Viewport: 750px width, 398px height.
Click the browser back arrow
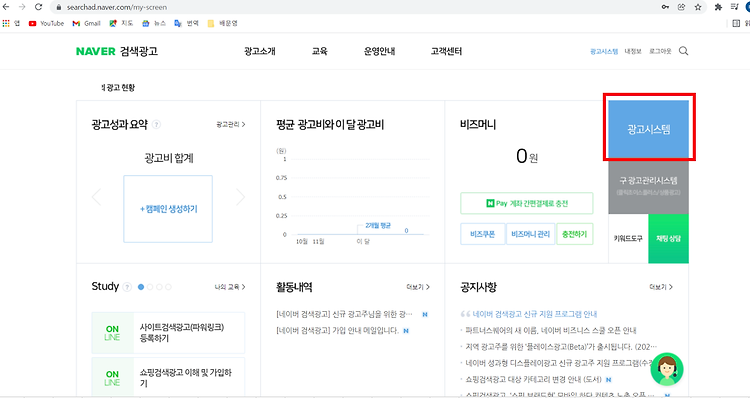pos(6,7)
